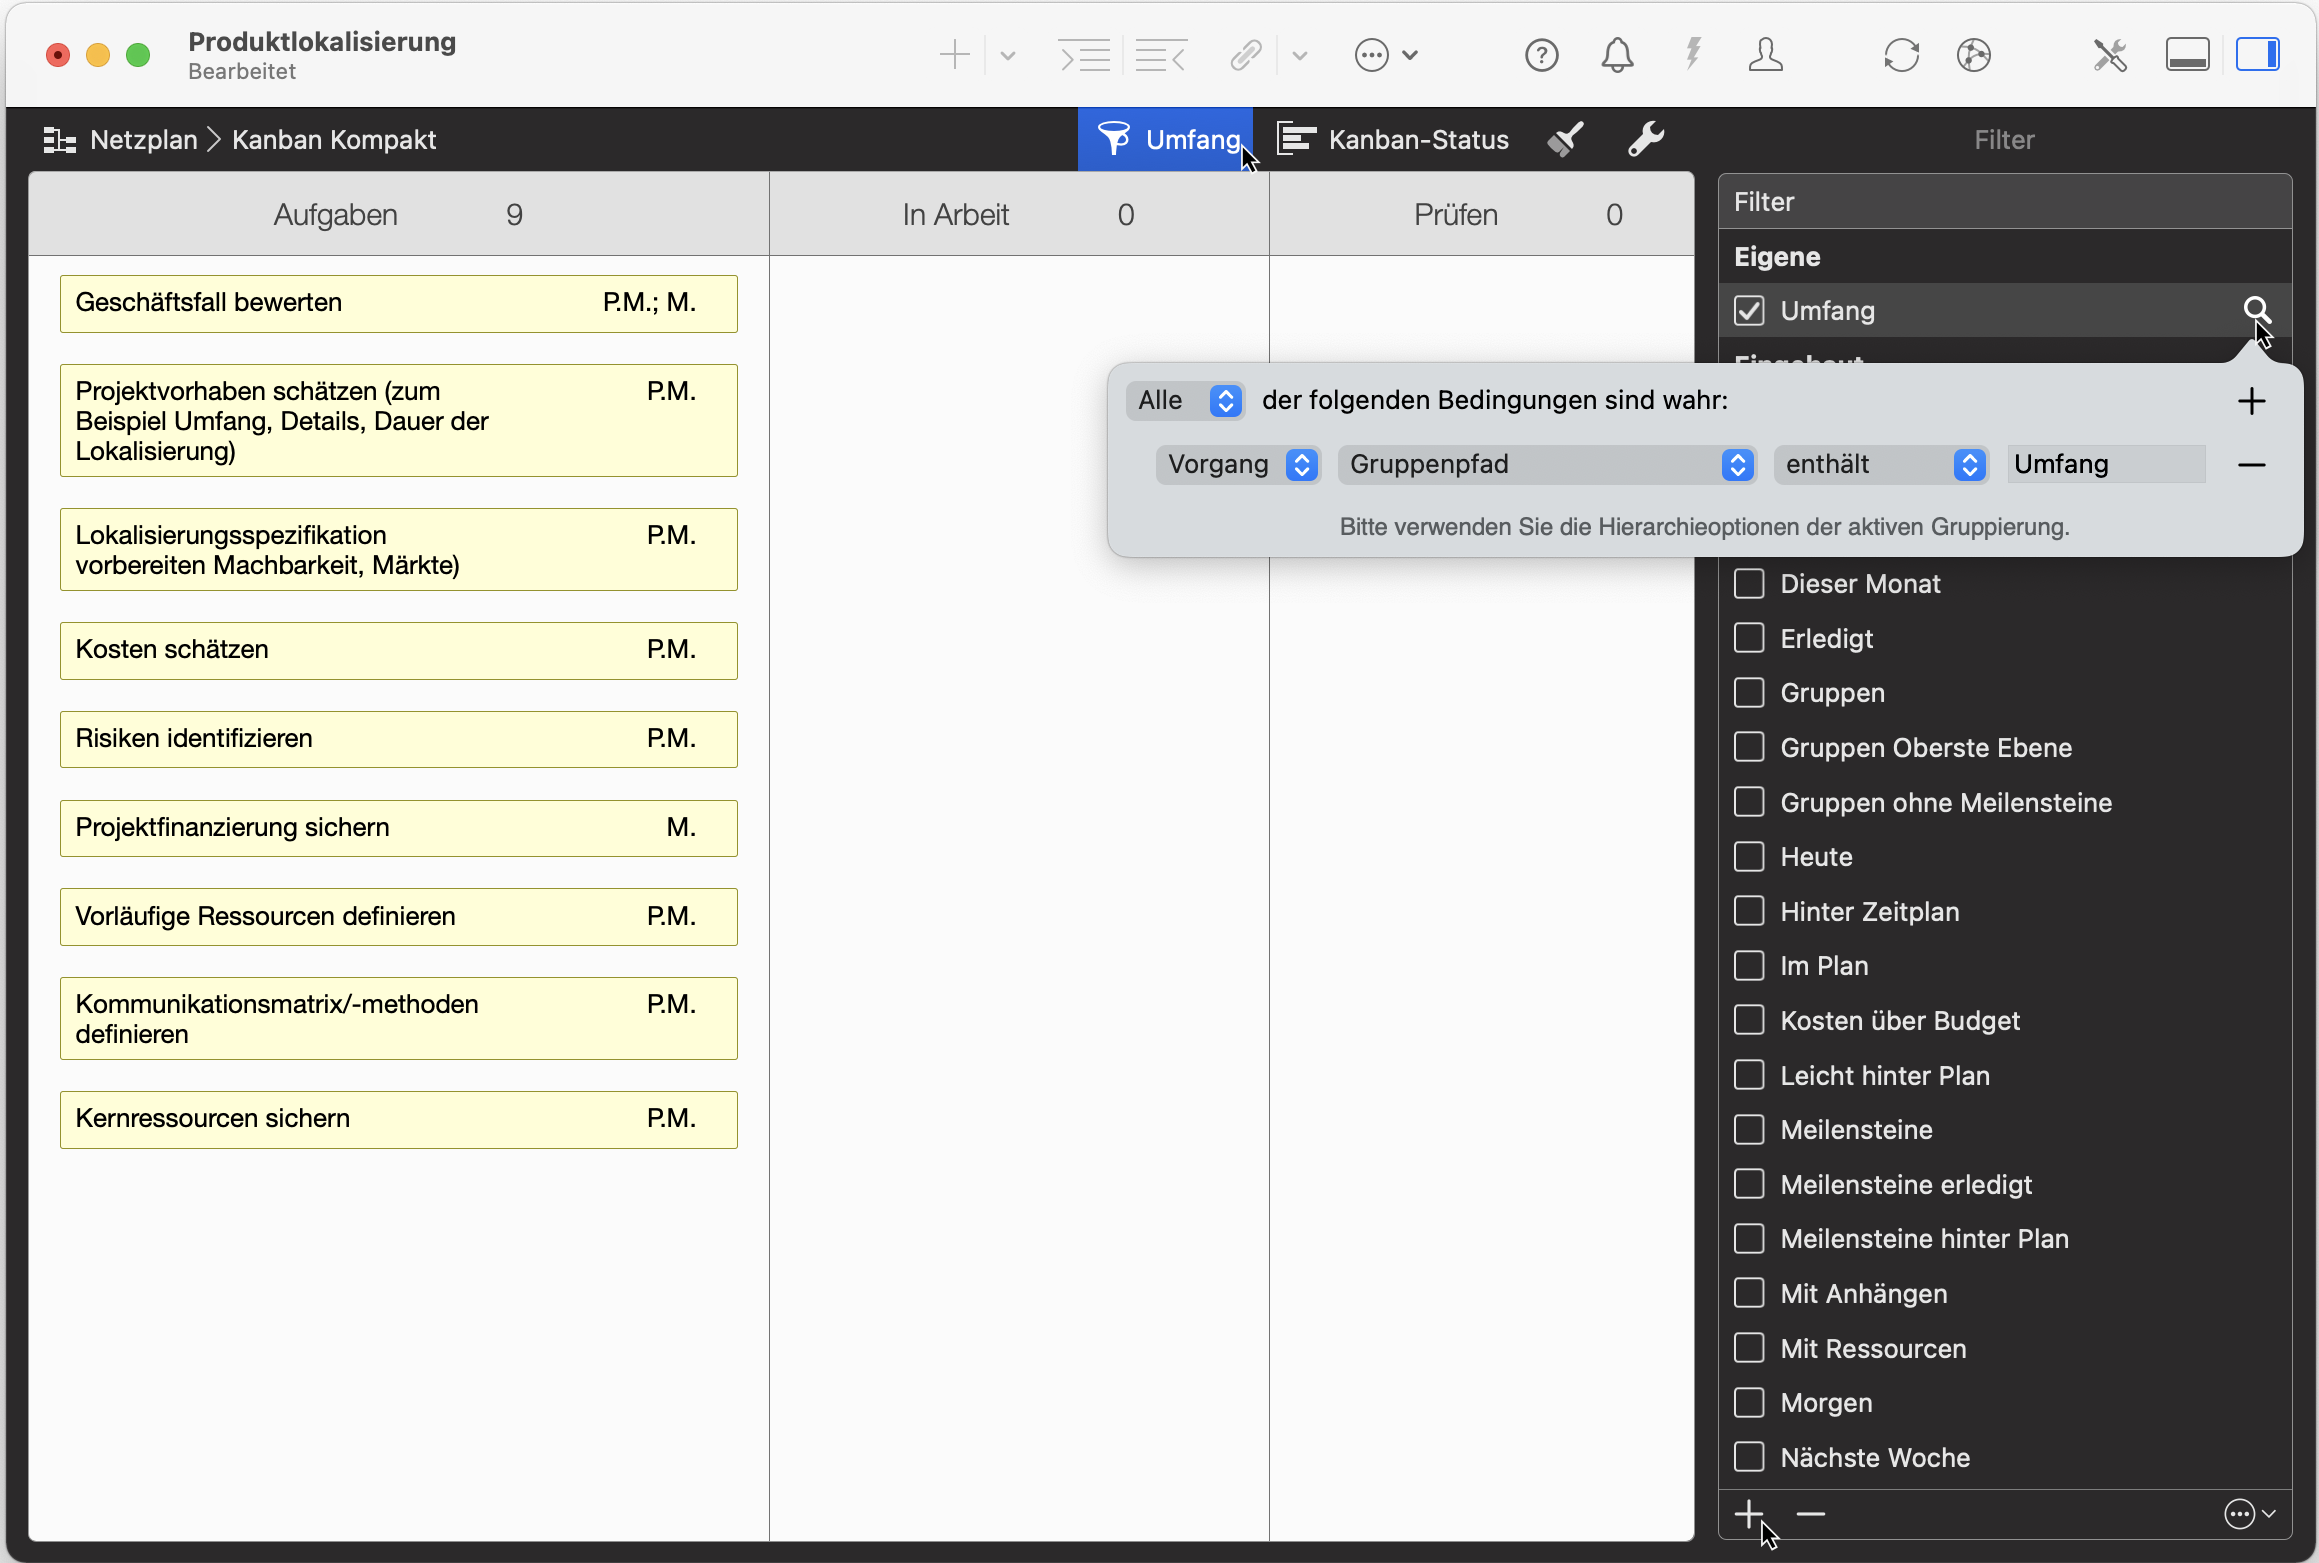The image size is (2319, 1563).
Task: Click the outdent task icon
Action: click(1161, 55)
